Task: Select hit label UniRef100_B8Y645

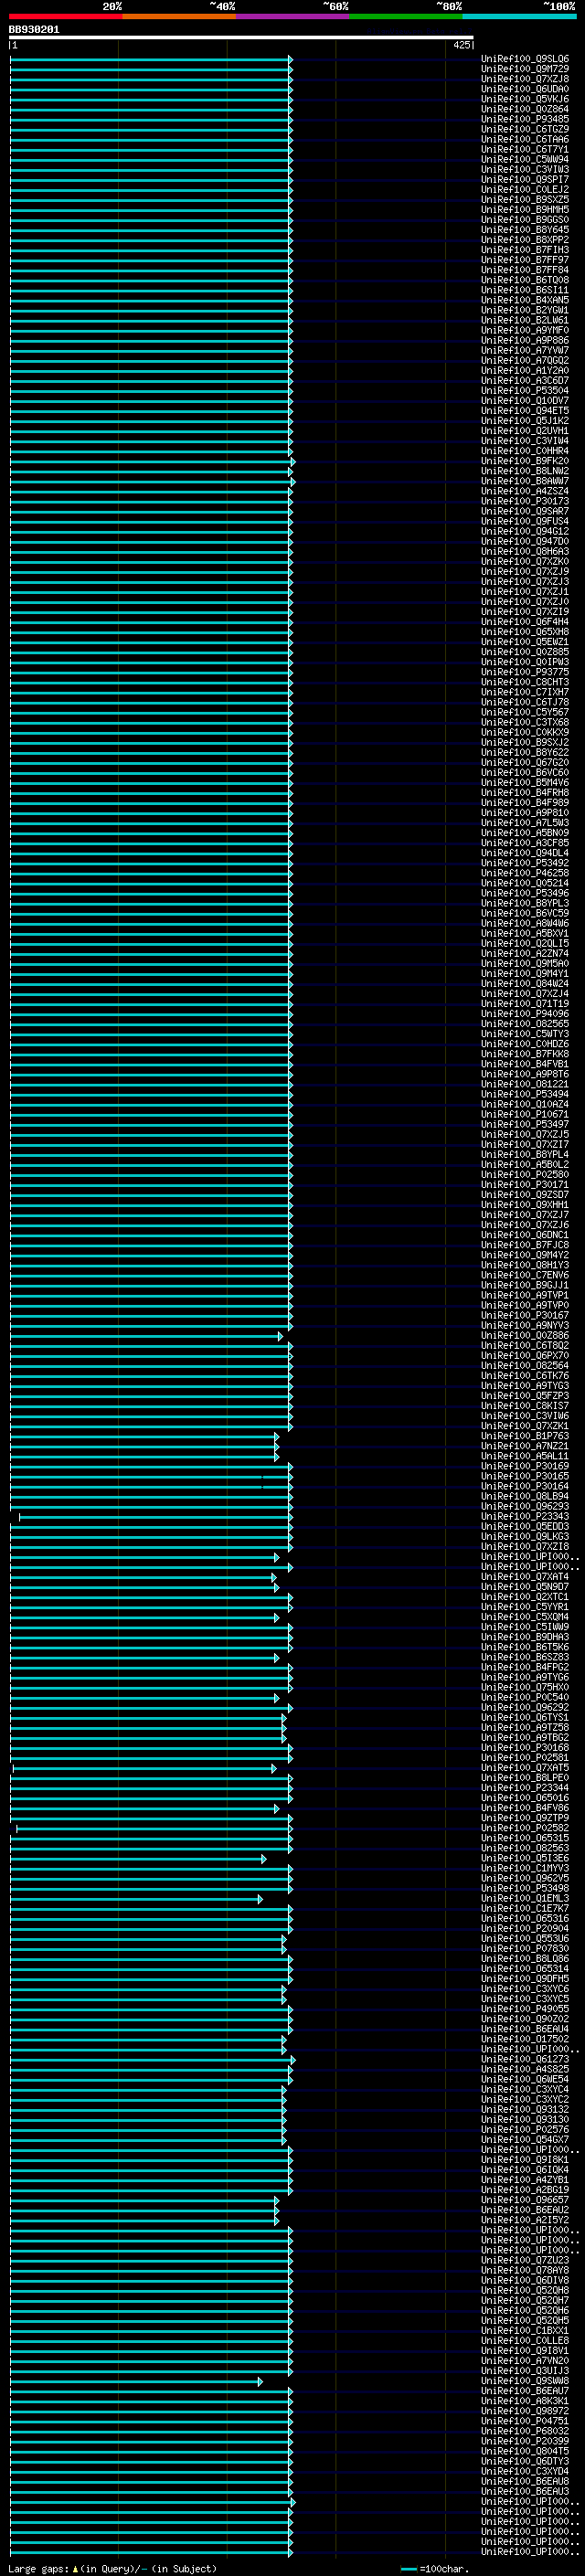Action: (525, 230)
